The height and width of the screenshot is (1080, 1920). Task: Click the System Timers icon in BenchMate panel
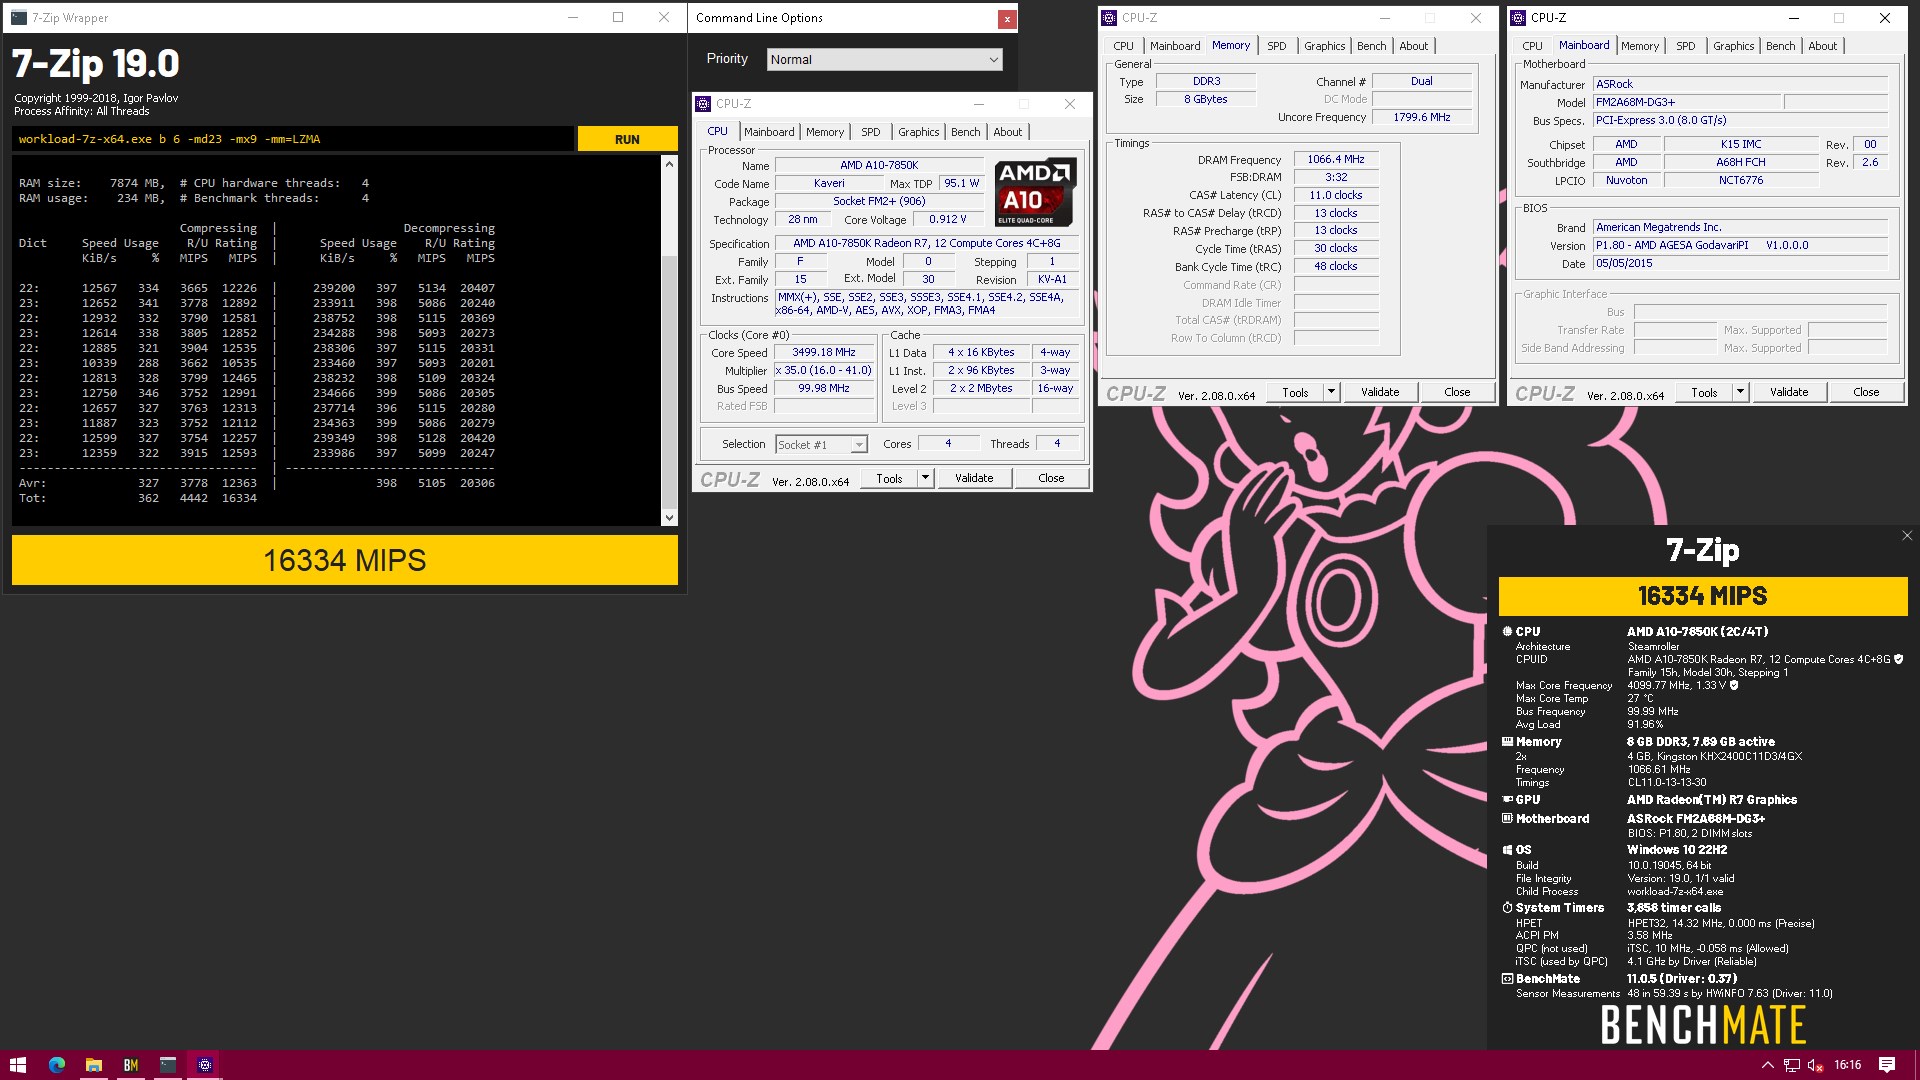[x=1507, y=908]
